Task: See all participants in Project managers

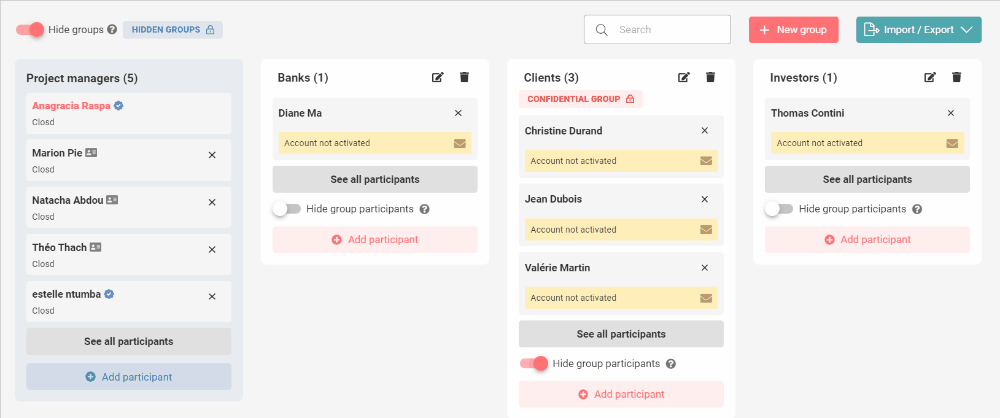Action: pos(128,341)
